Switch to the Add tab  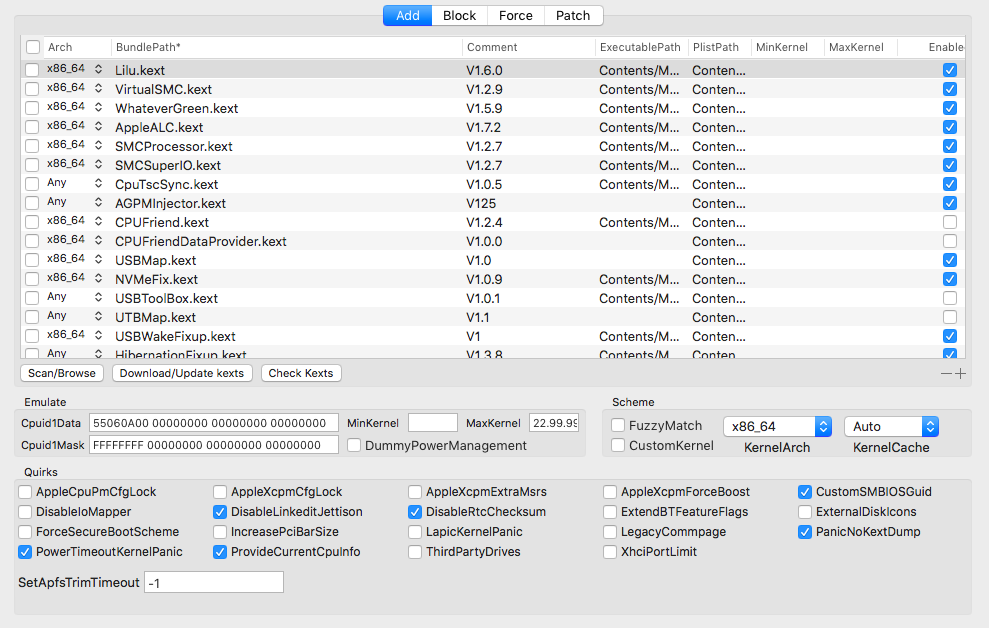coord(407,16)
